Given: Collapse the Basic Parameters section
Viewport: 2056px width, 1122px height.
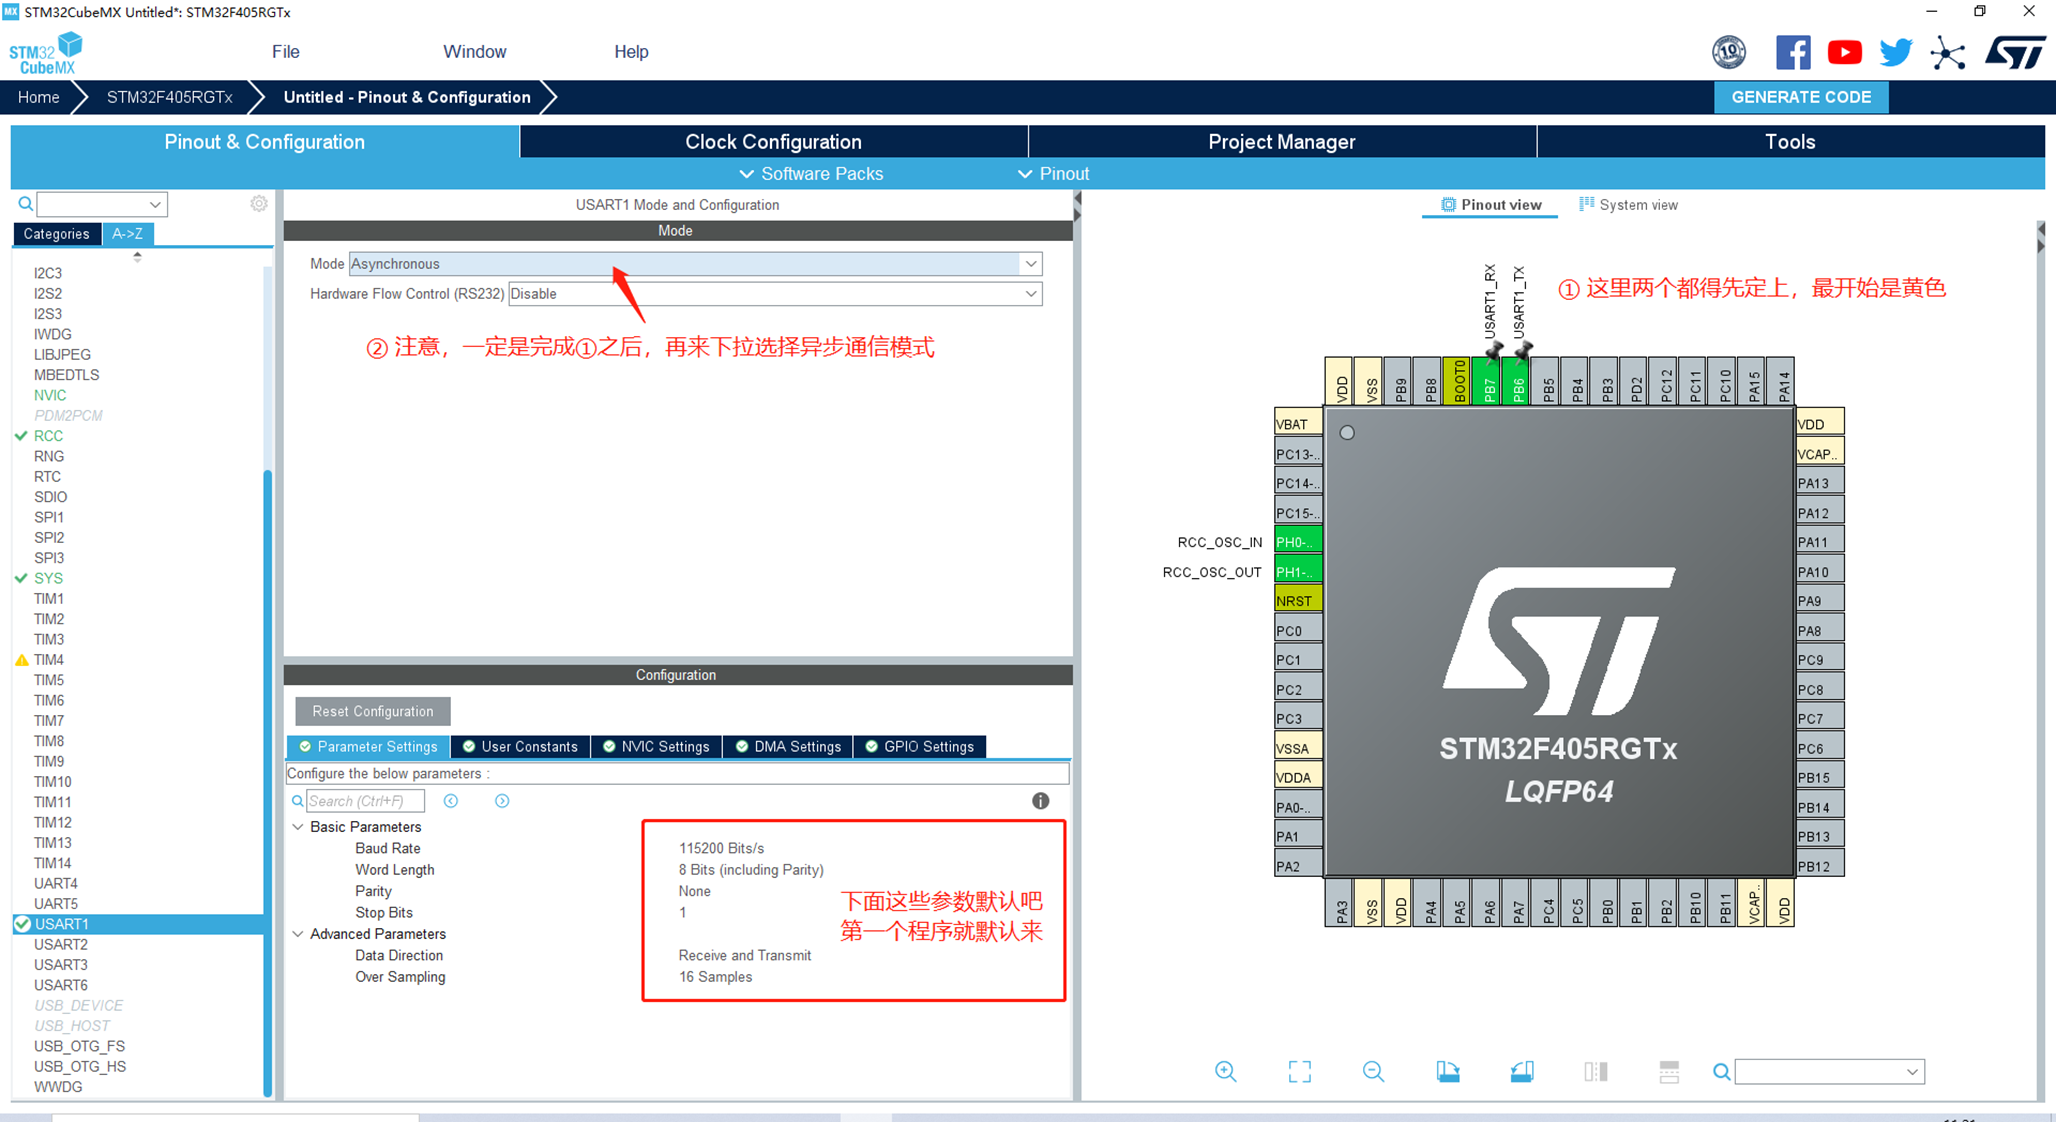Looking at the screenshot, I should click(305, 826).
